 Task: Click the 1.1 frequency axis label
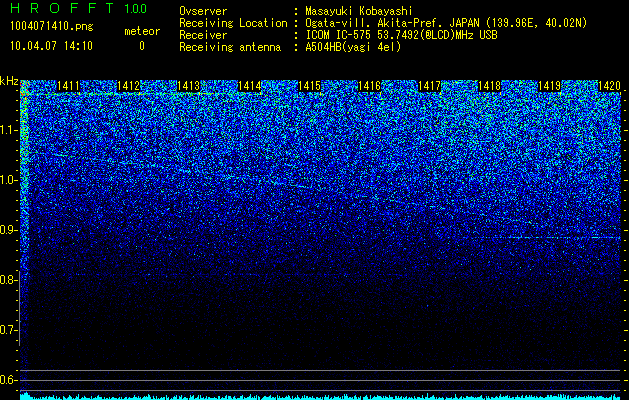[9, 130]
